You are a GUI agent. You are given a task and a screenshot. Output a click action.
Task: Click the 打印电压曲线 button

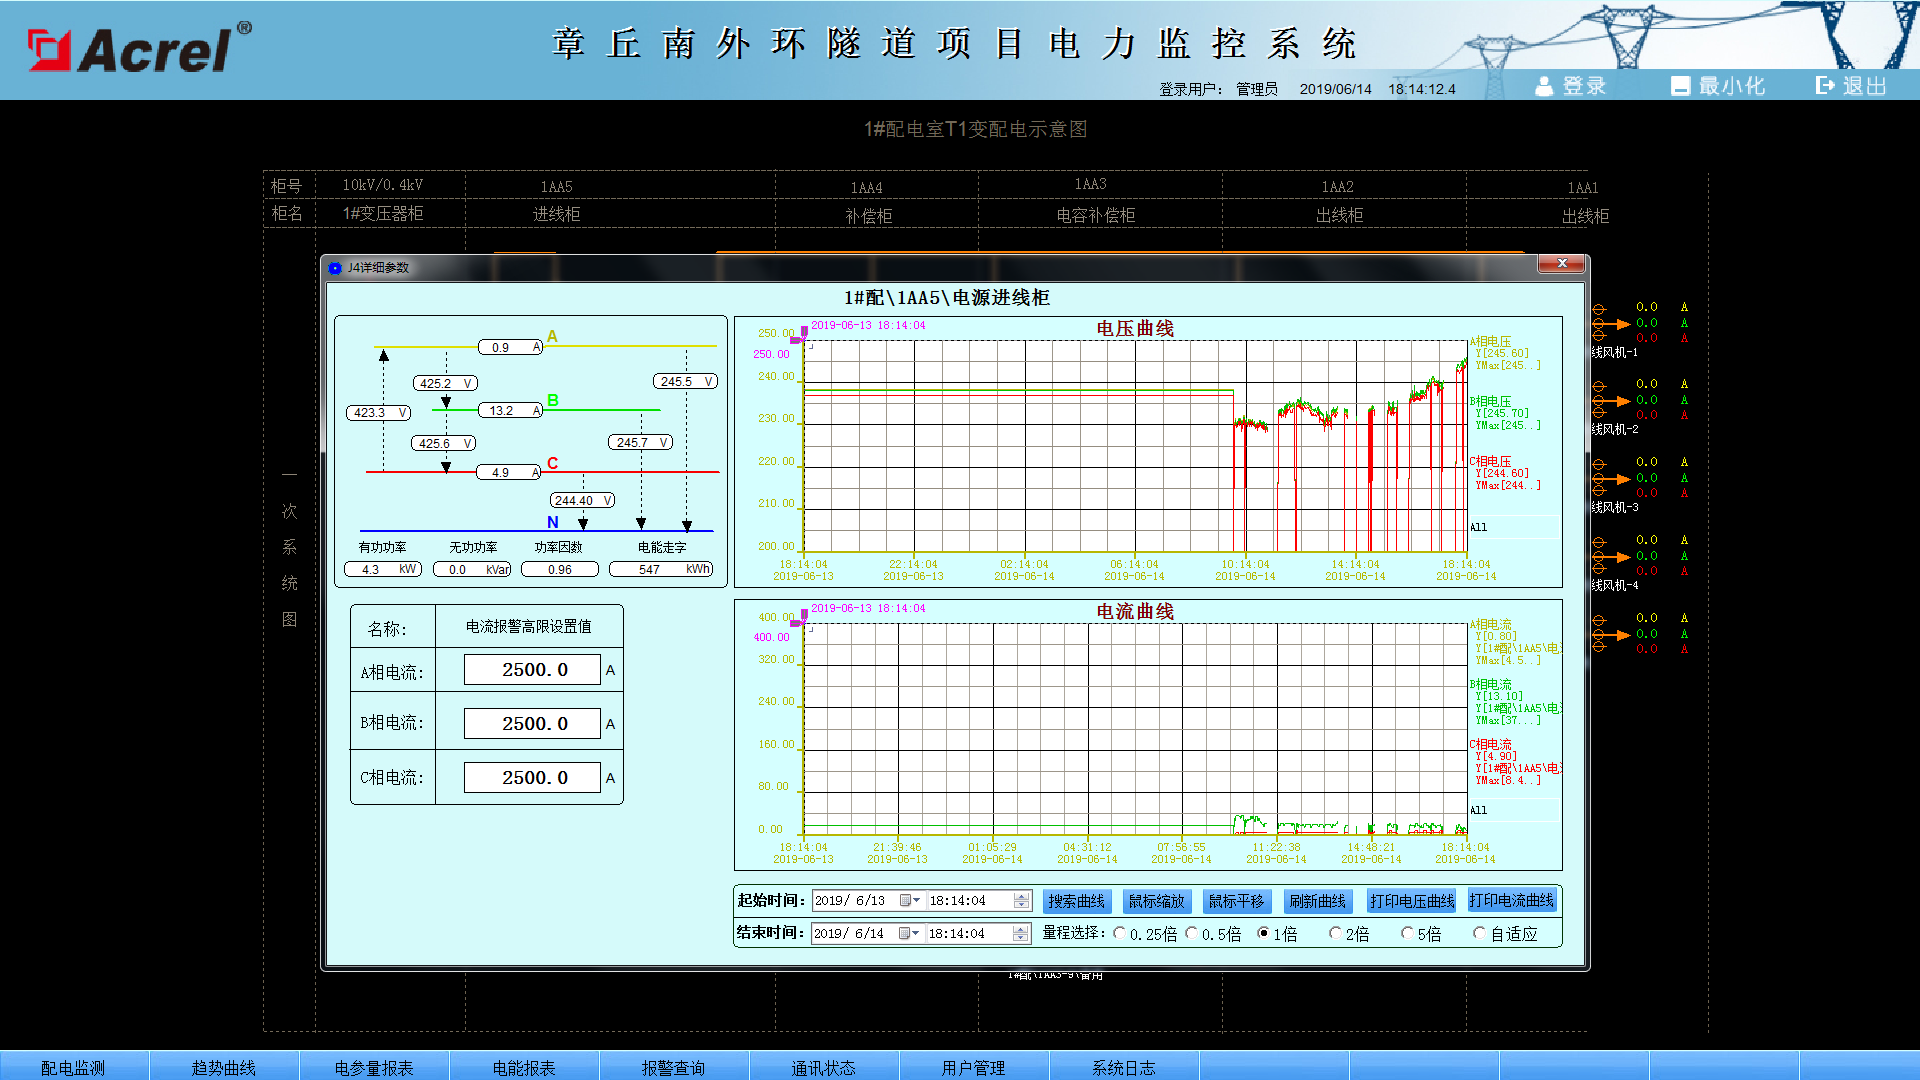[1412, 901]
